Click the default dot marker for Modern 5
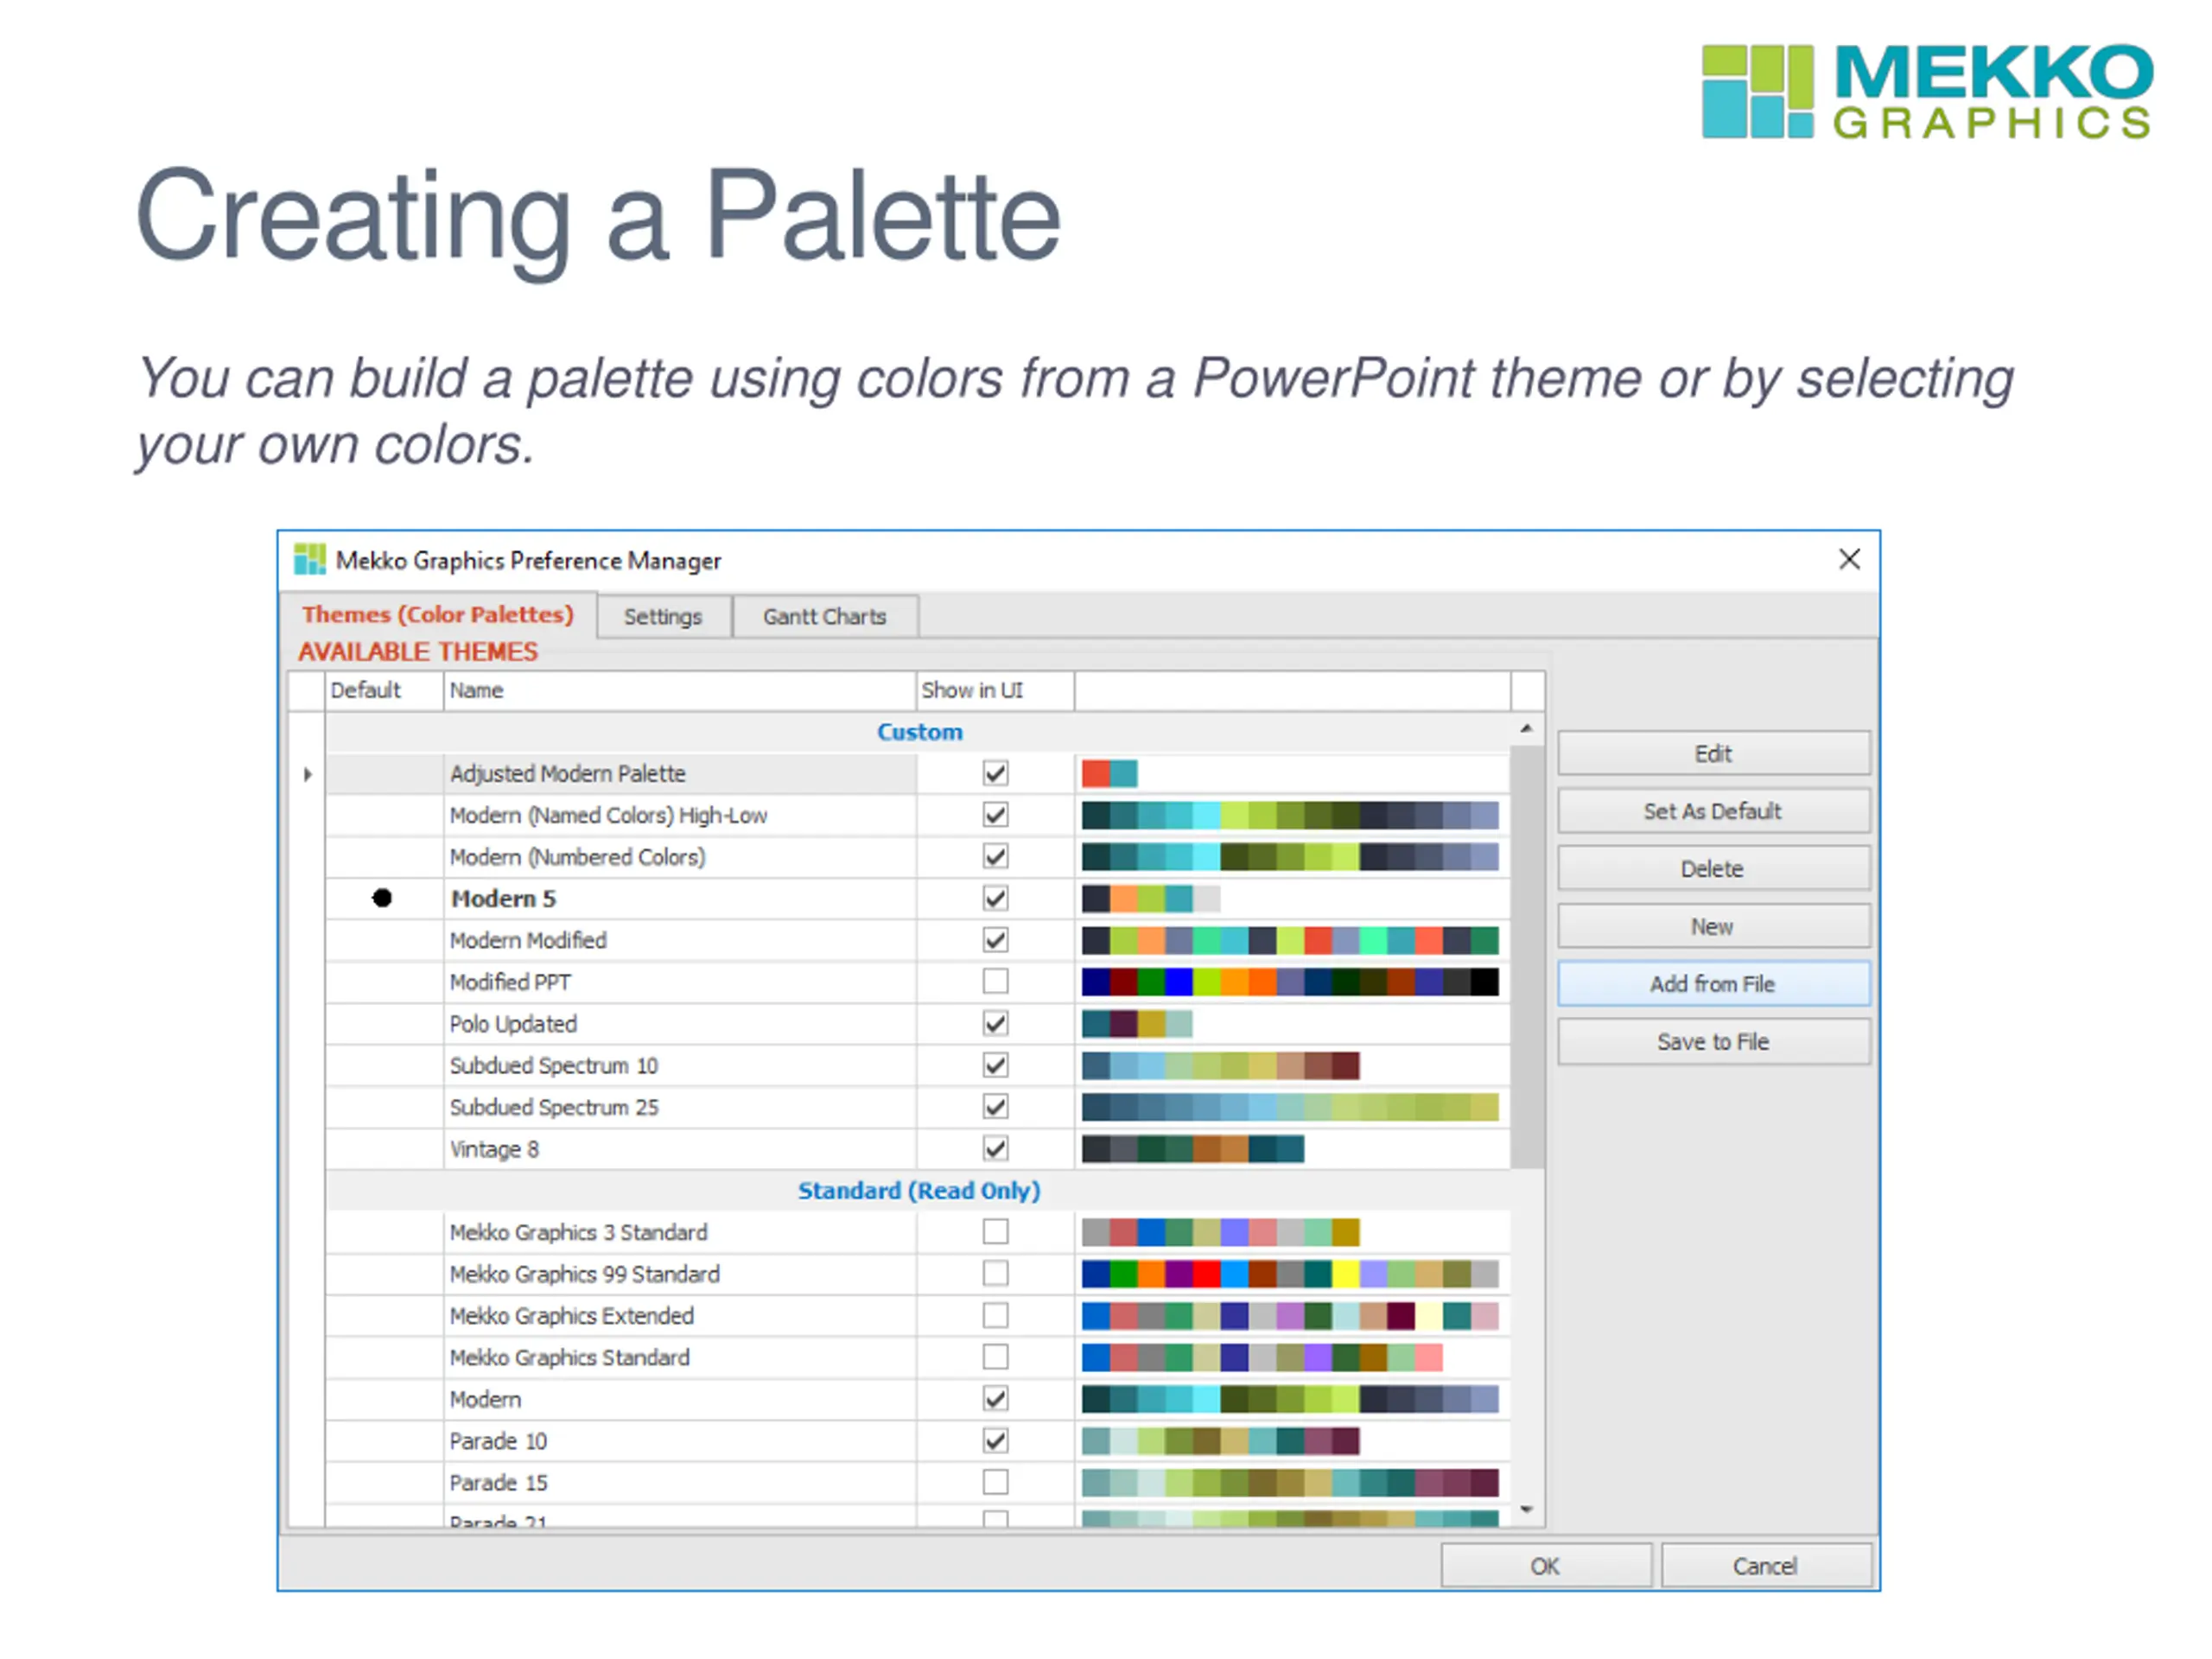The height and width of the screenshot is (1659, 2212). pos(382,898)
